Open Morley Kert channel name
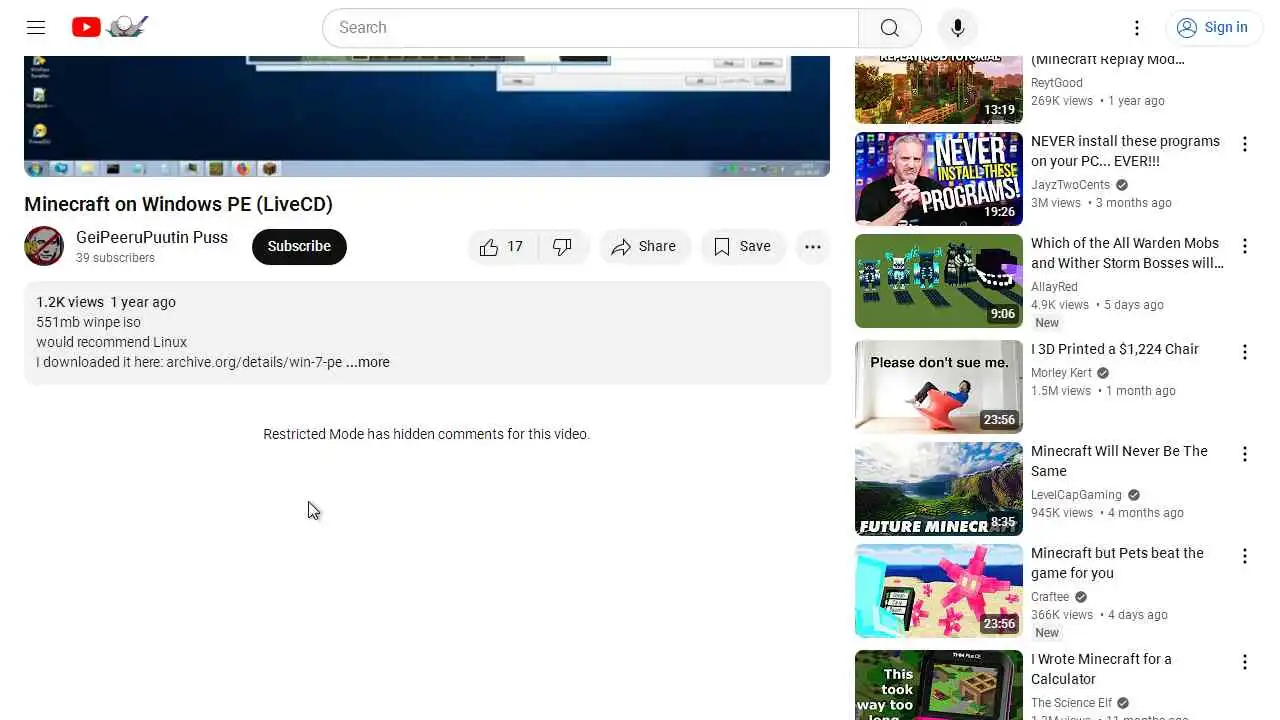 (1061, 373)
